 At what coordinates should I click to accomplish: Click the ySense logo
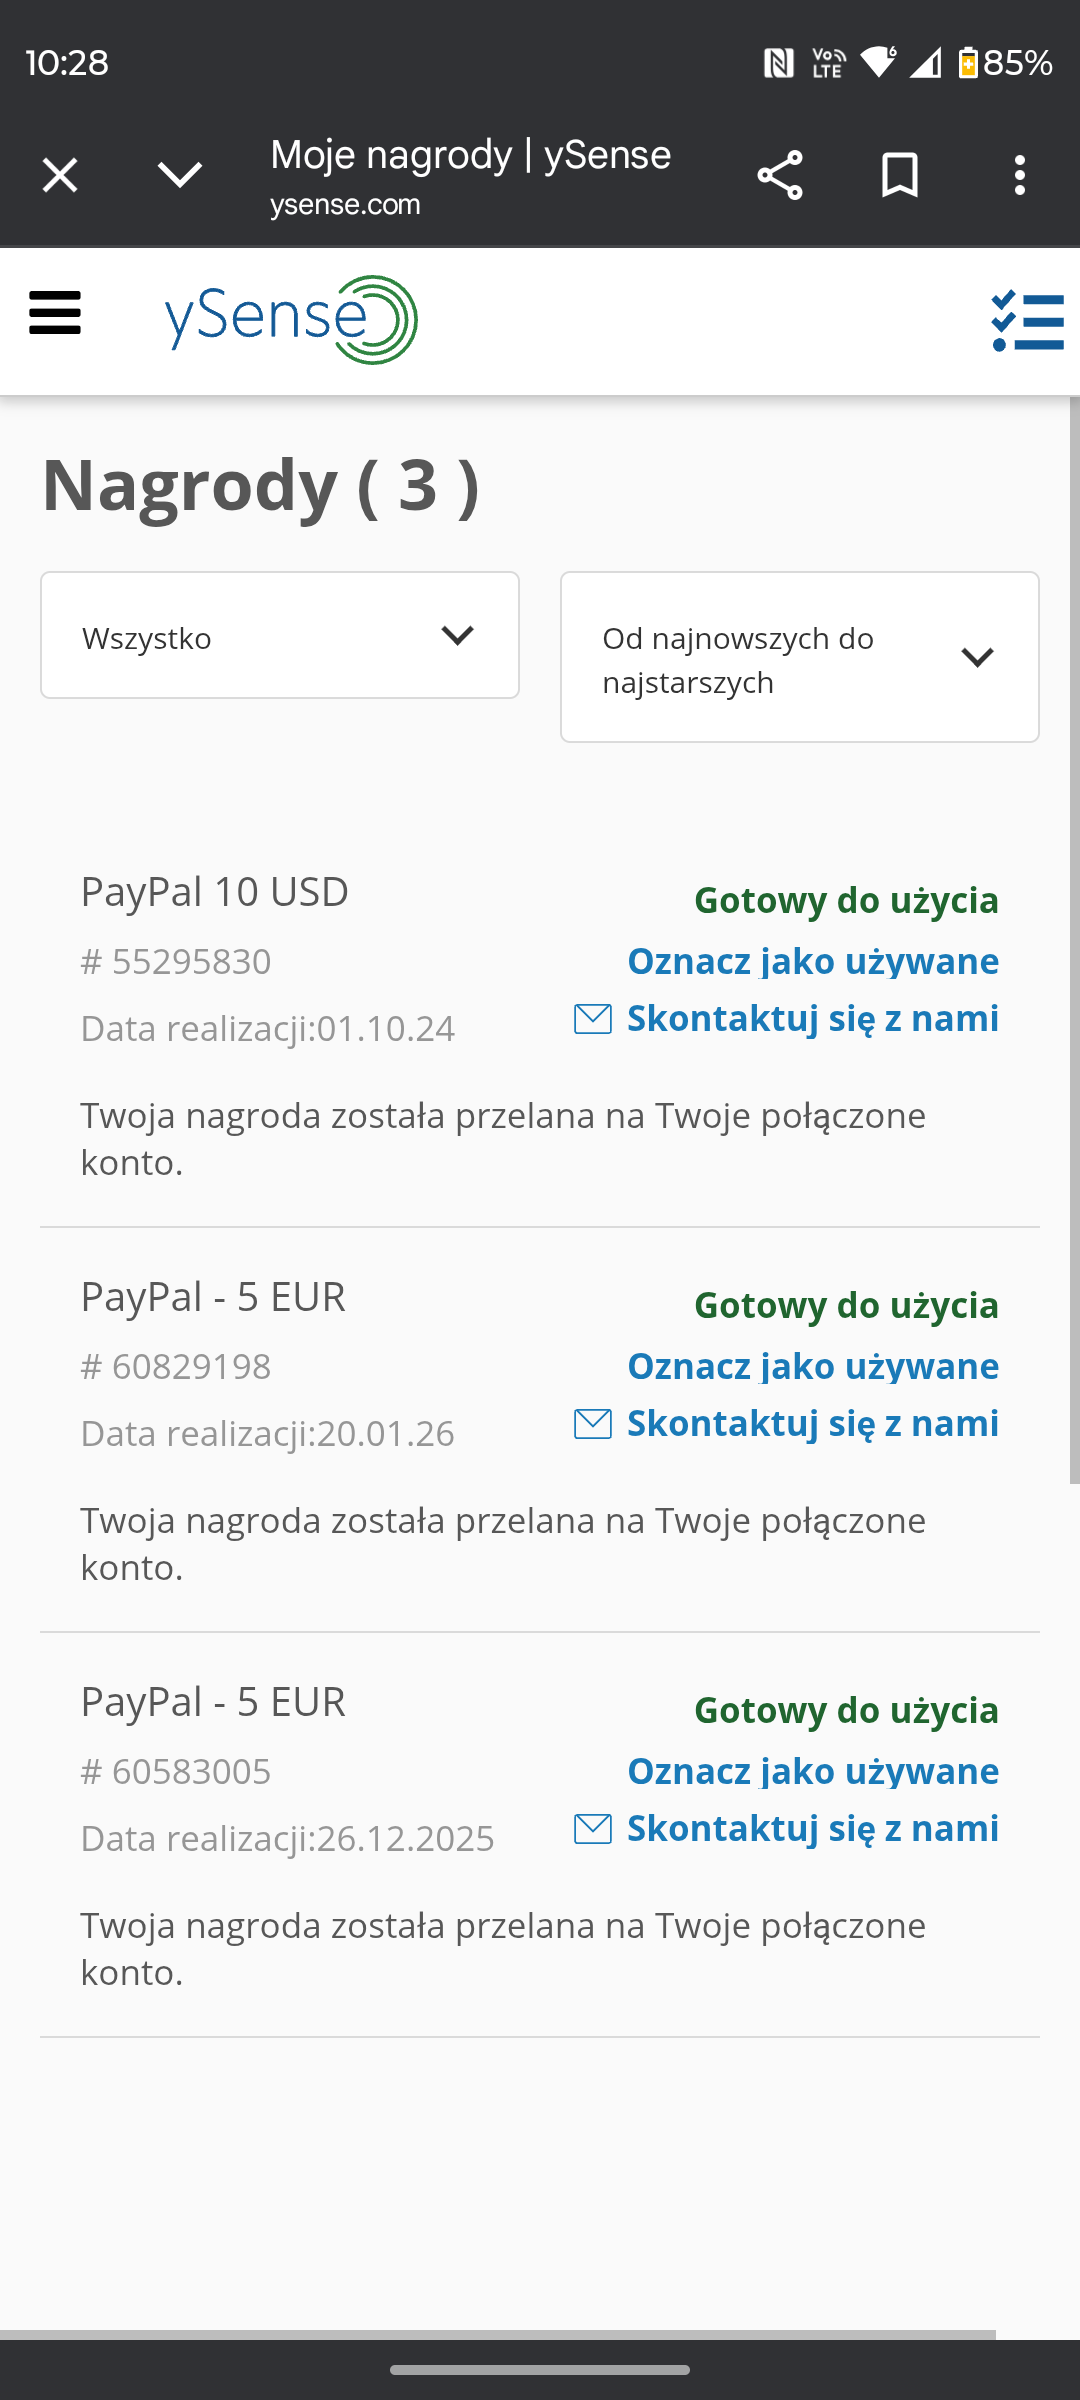(x=290, y=320)
